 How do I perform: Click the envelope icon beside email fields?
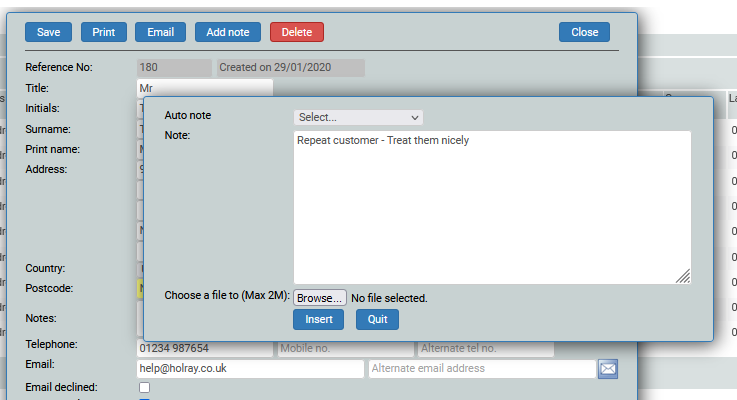pyautogui.click(x=607, y=369)
